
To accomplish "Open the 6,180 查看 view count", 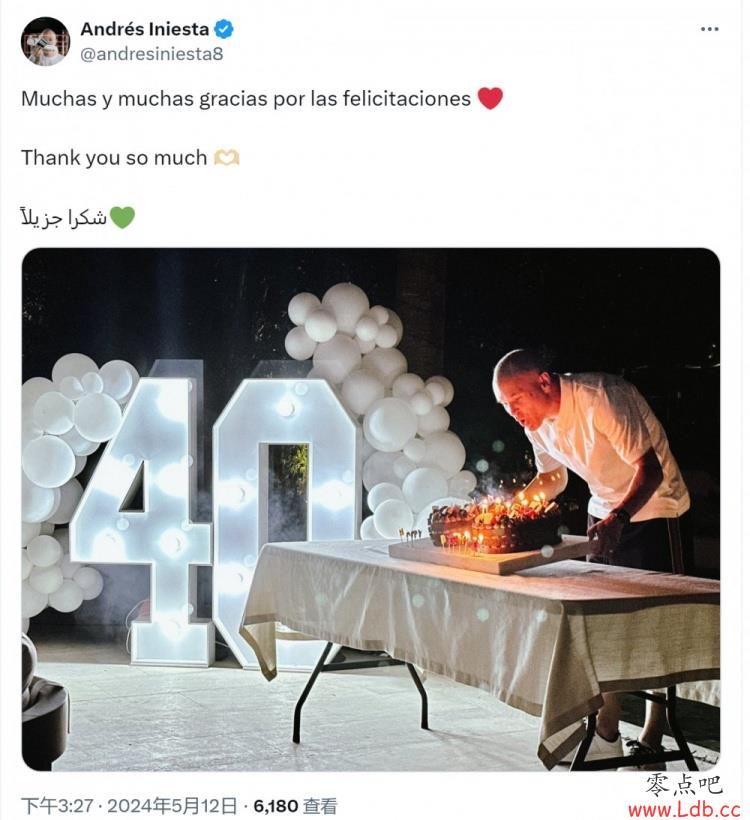I will point(296,806).
